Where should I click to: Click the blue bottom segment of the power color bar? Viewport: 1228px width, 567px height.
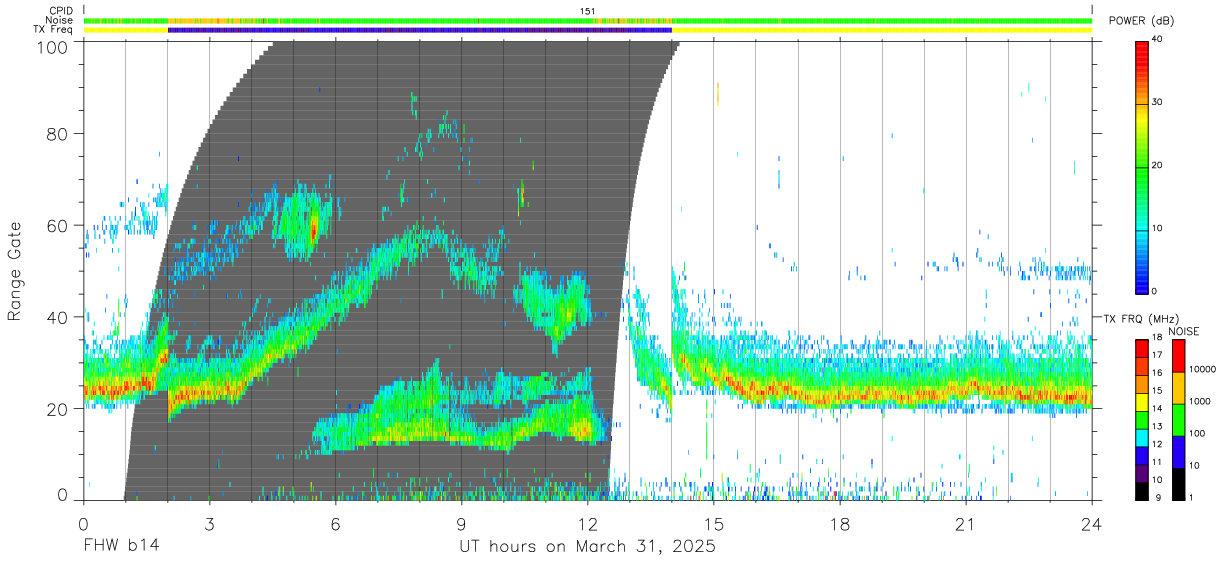pyautogui.click(x=1142, y=276)
